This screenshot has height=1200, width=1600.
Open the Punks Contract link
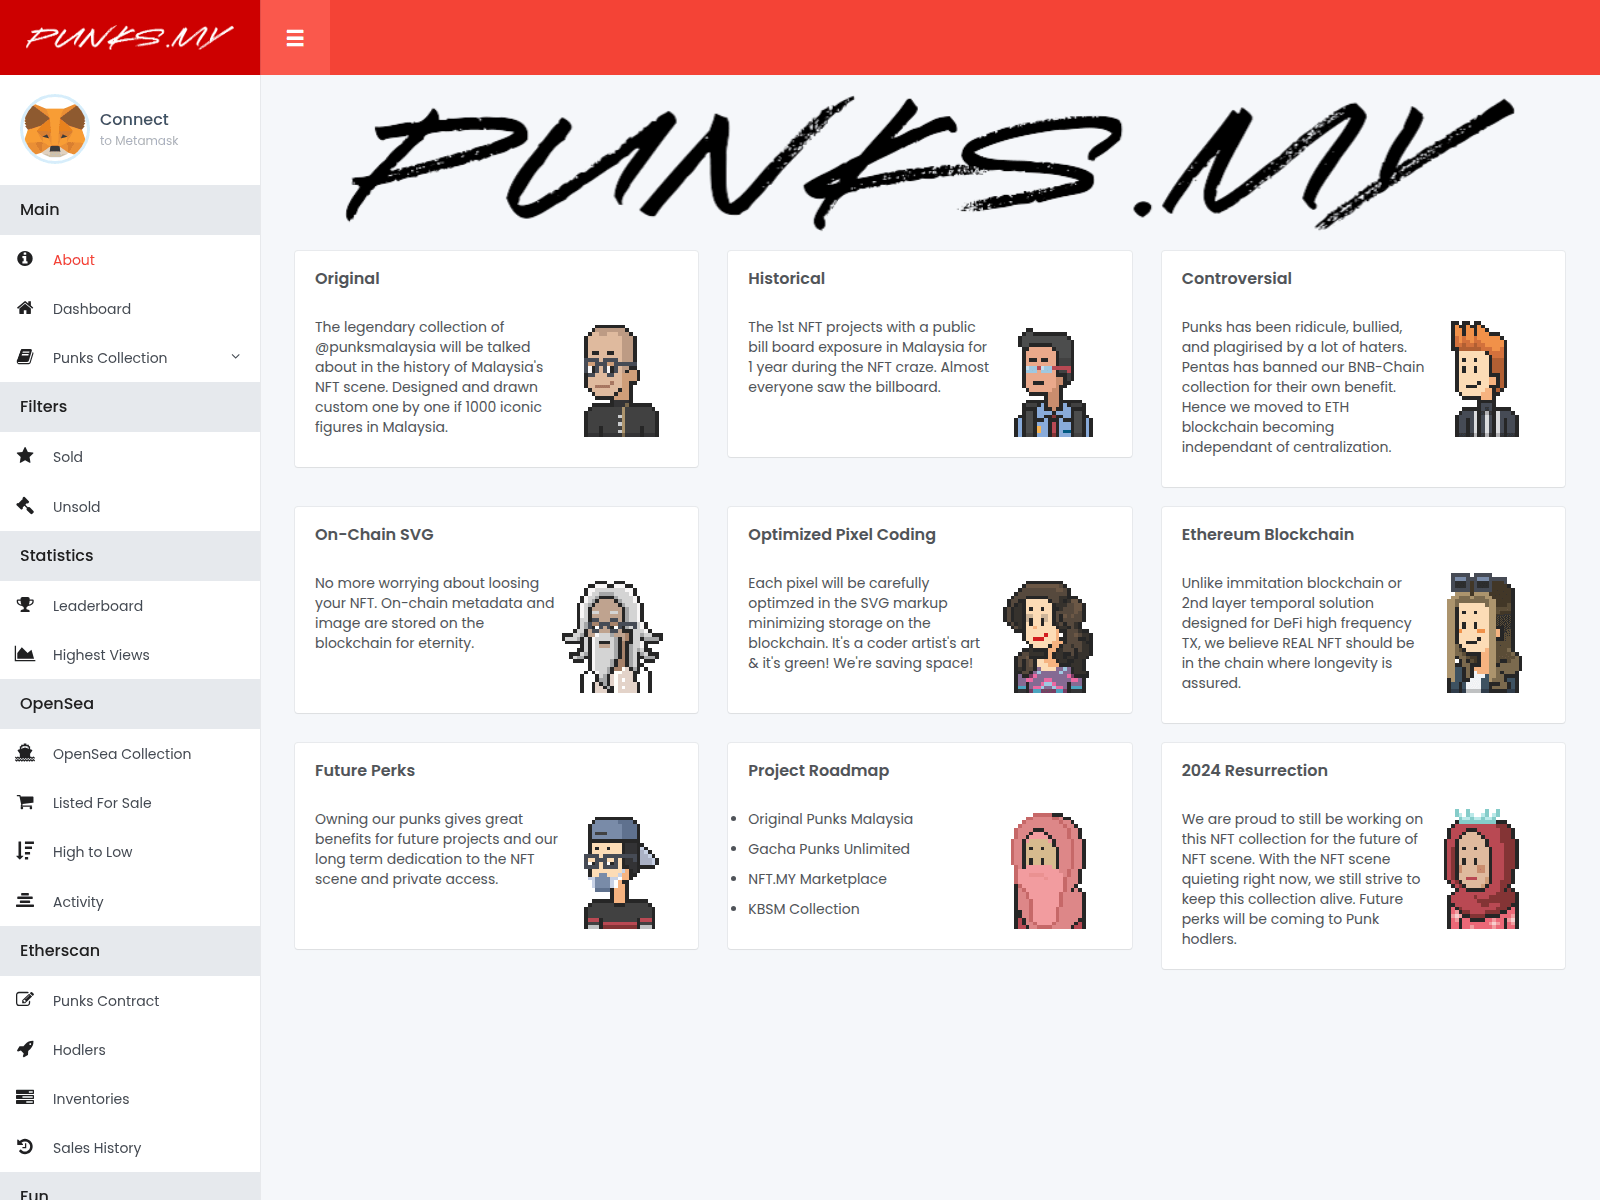click(130, 1000)
